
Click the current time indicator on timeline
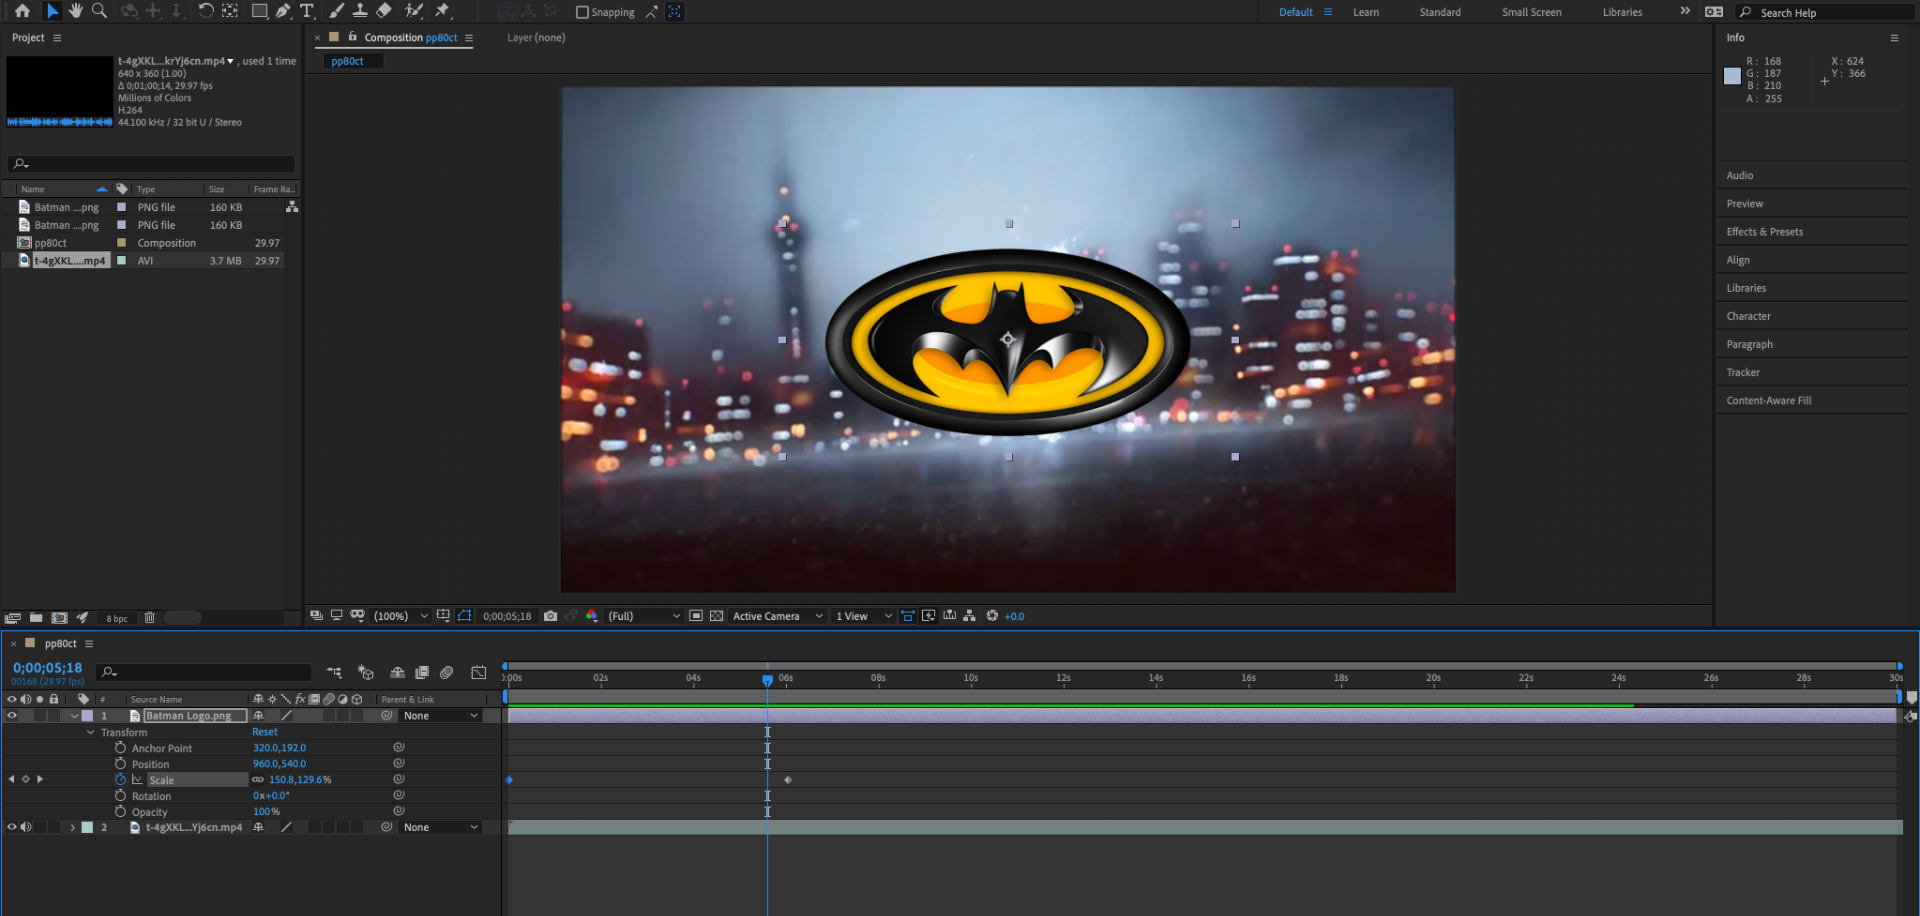coord(767,680)
